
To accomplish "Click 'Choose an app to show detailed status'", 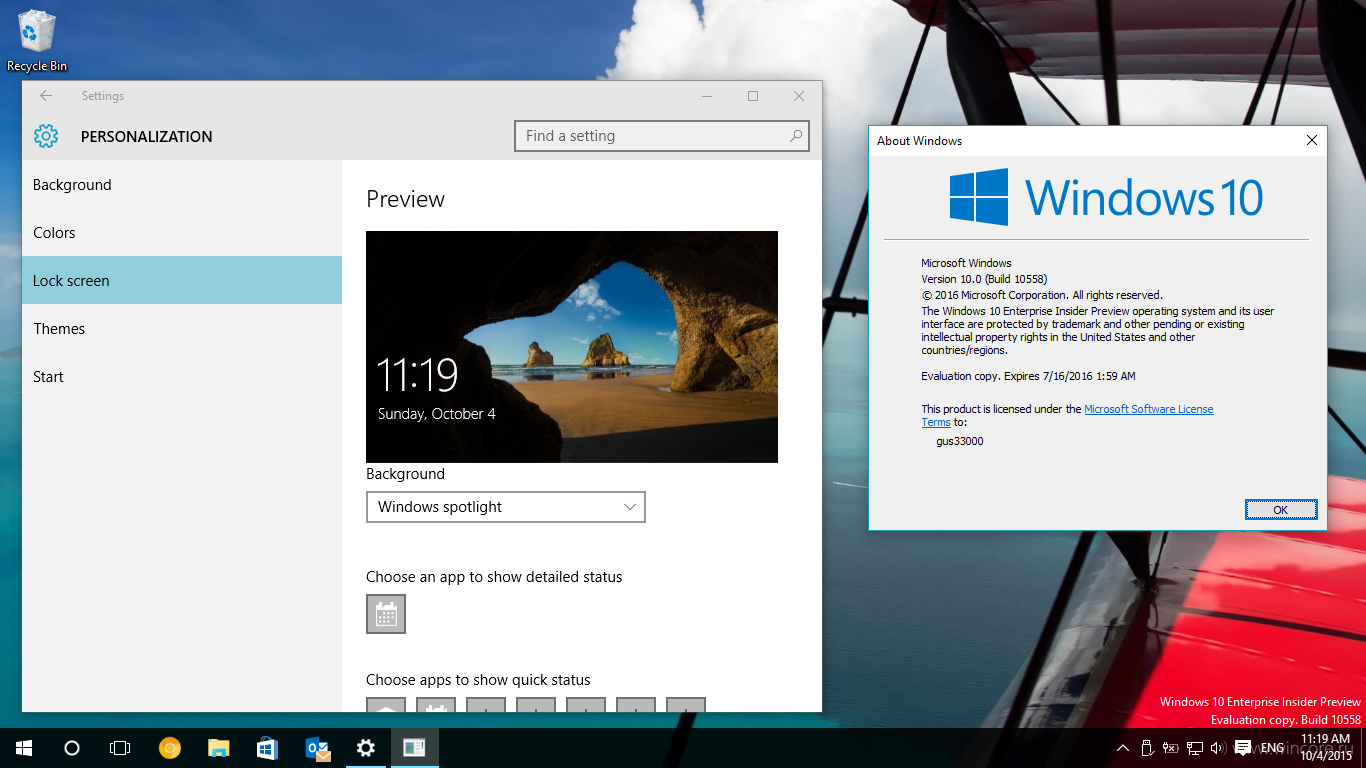I will (x=494, y=577).
